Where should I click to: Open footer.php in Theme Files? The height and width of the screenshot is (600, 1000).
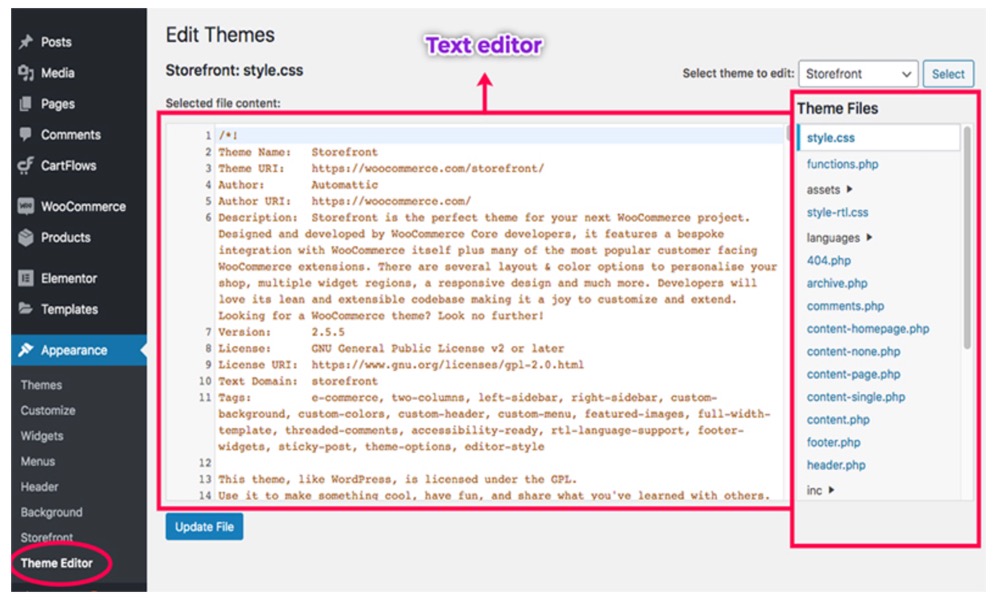click(833, 443)
